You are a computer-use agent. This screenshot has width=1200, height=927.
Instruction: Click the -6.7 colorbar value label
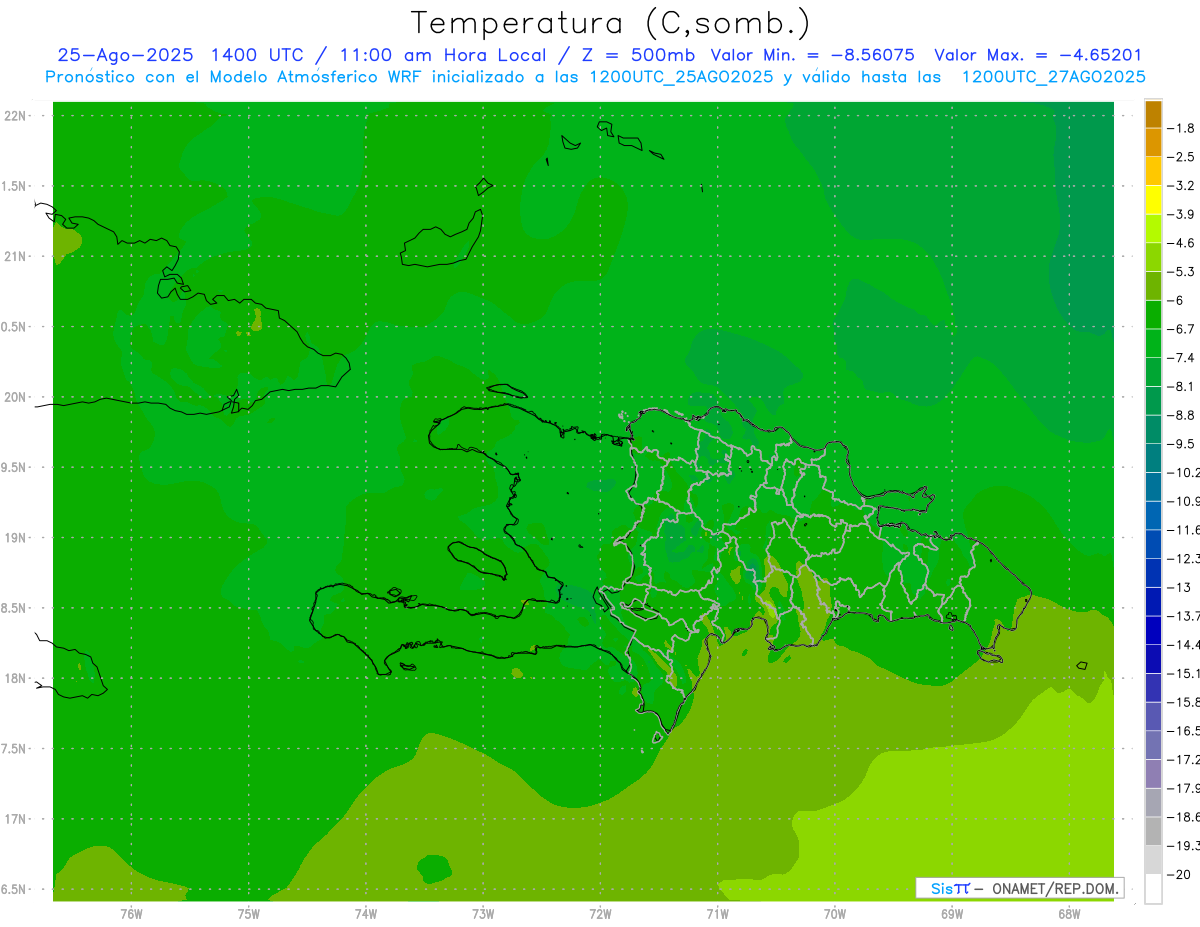click(x=1181, y=329)
